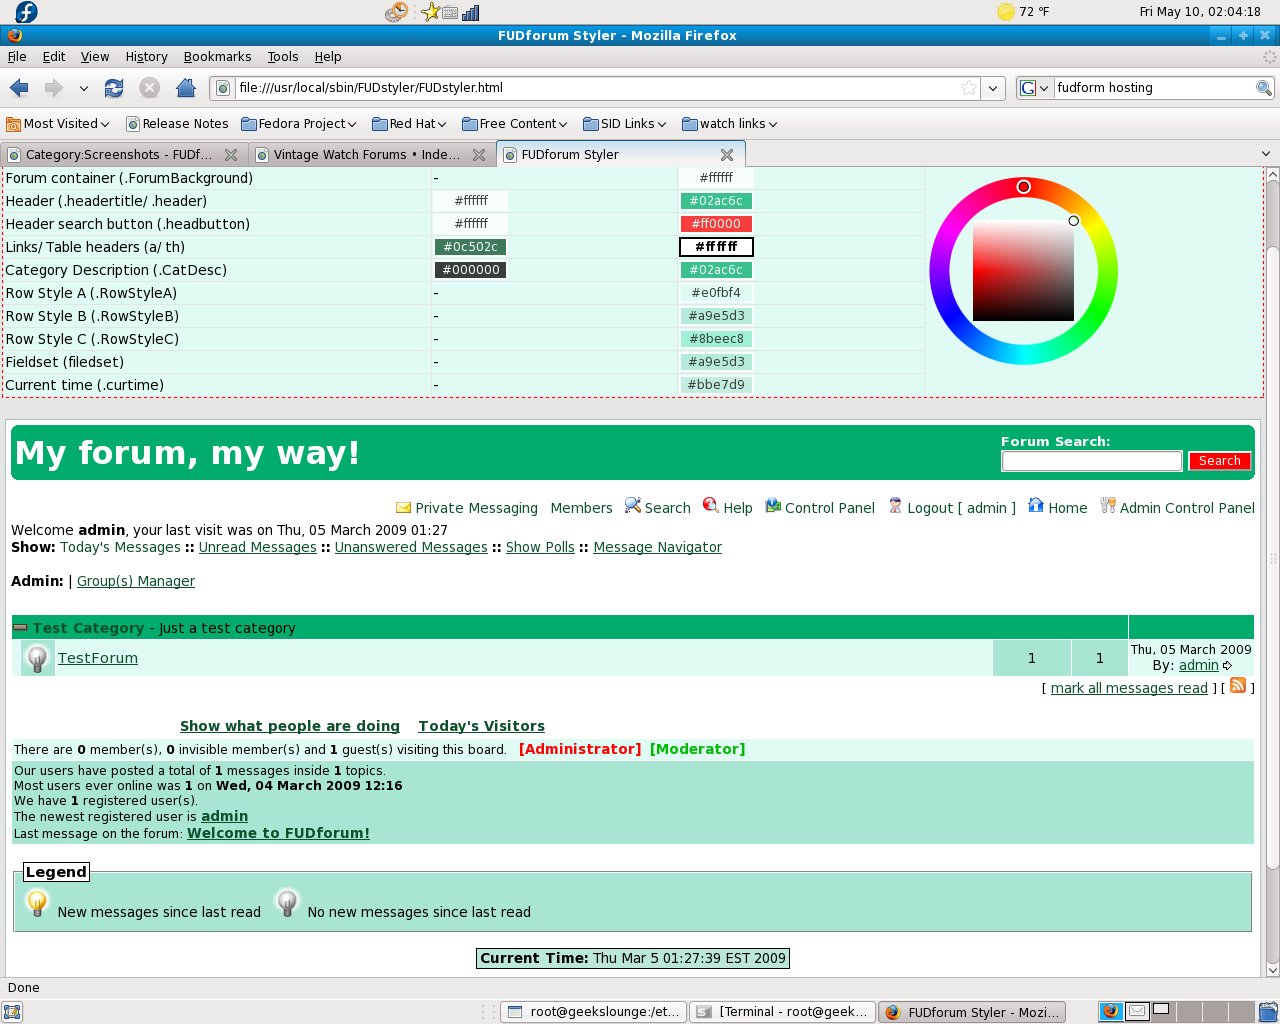The image size is (1280, 1024).
Task: Open the Bookmarks menu
Action: pyautogui.click(x=217, y=57)
